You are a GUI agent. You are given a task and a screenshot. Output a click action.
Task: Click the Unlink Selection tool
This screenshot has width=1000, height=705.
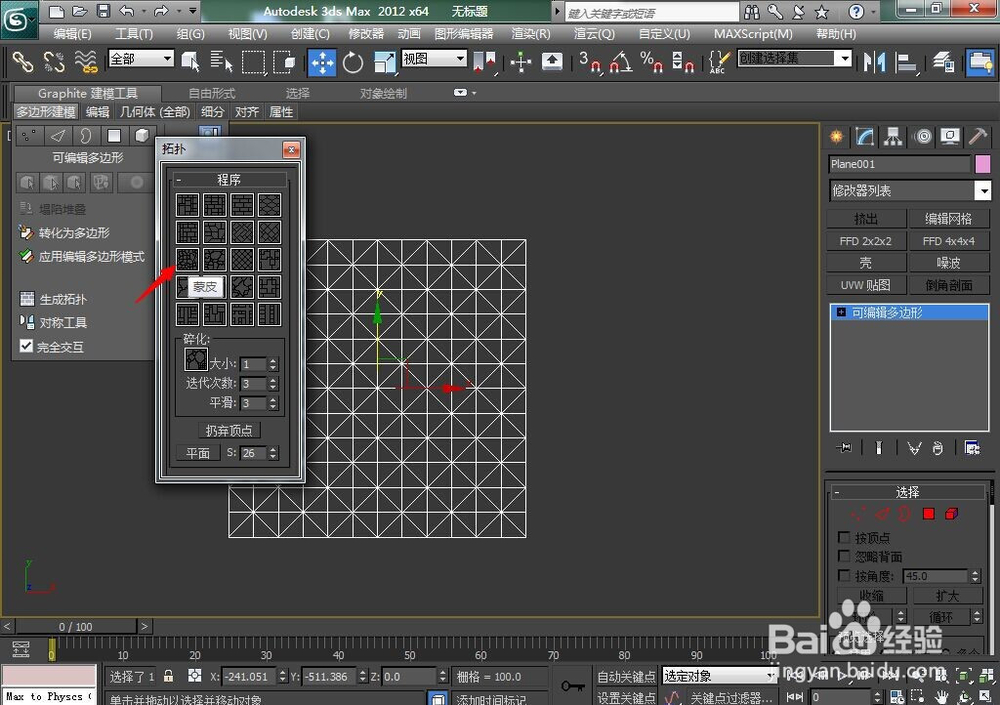[x=54, y=63]
